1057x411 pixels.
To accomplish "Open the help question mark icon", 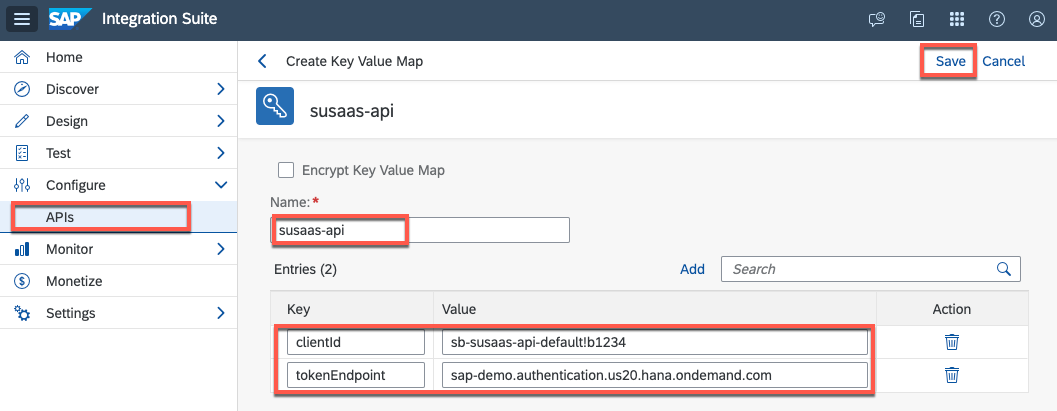I will pyautogui.click(x=996, y=20).
